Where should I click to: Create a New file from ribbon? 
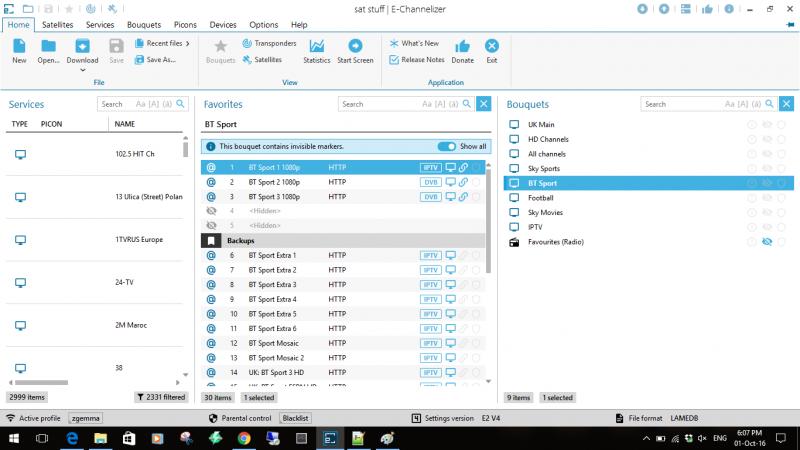point(19,51)
